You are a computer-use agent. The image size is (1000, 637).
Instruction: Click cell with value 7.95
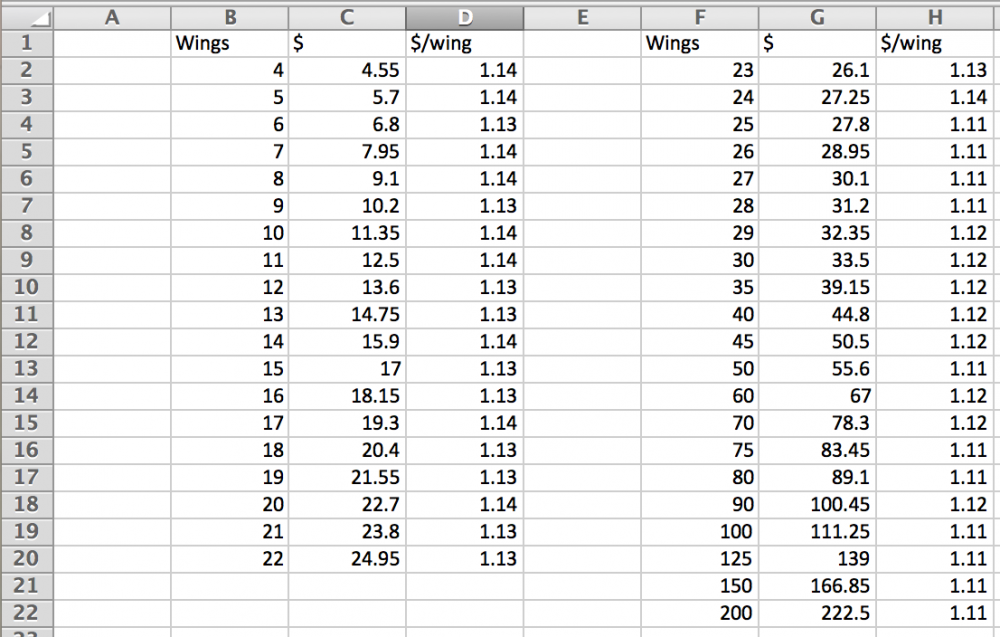347,152
